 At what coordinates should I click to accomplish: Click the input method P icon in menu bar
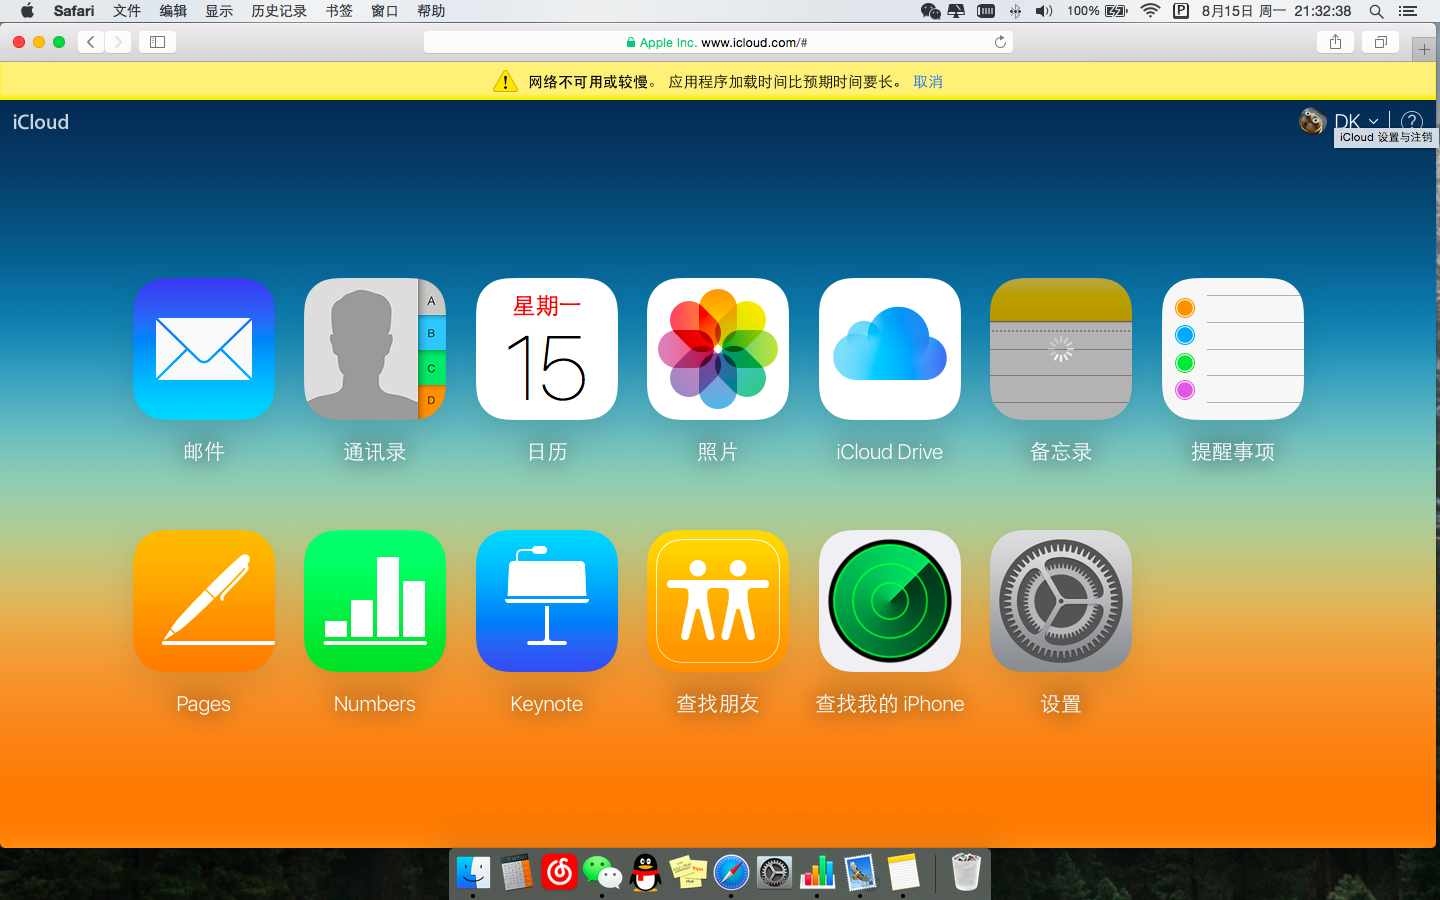(1181, 11)
